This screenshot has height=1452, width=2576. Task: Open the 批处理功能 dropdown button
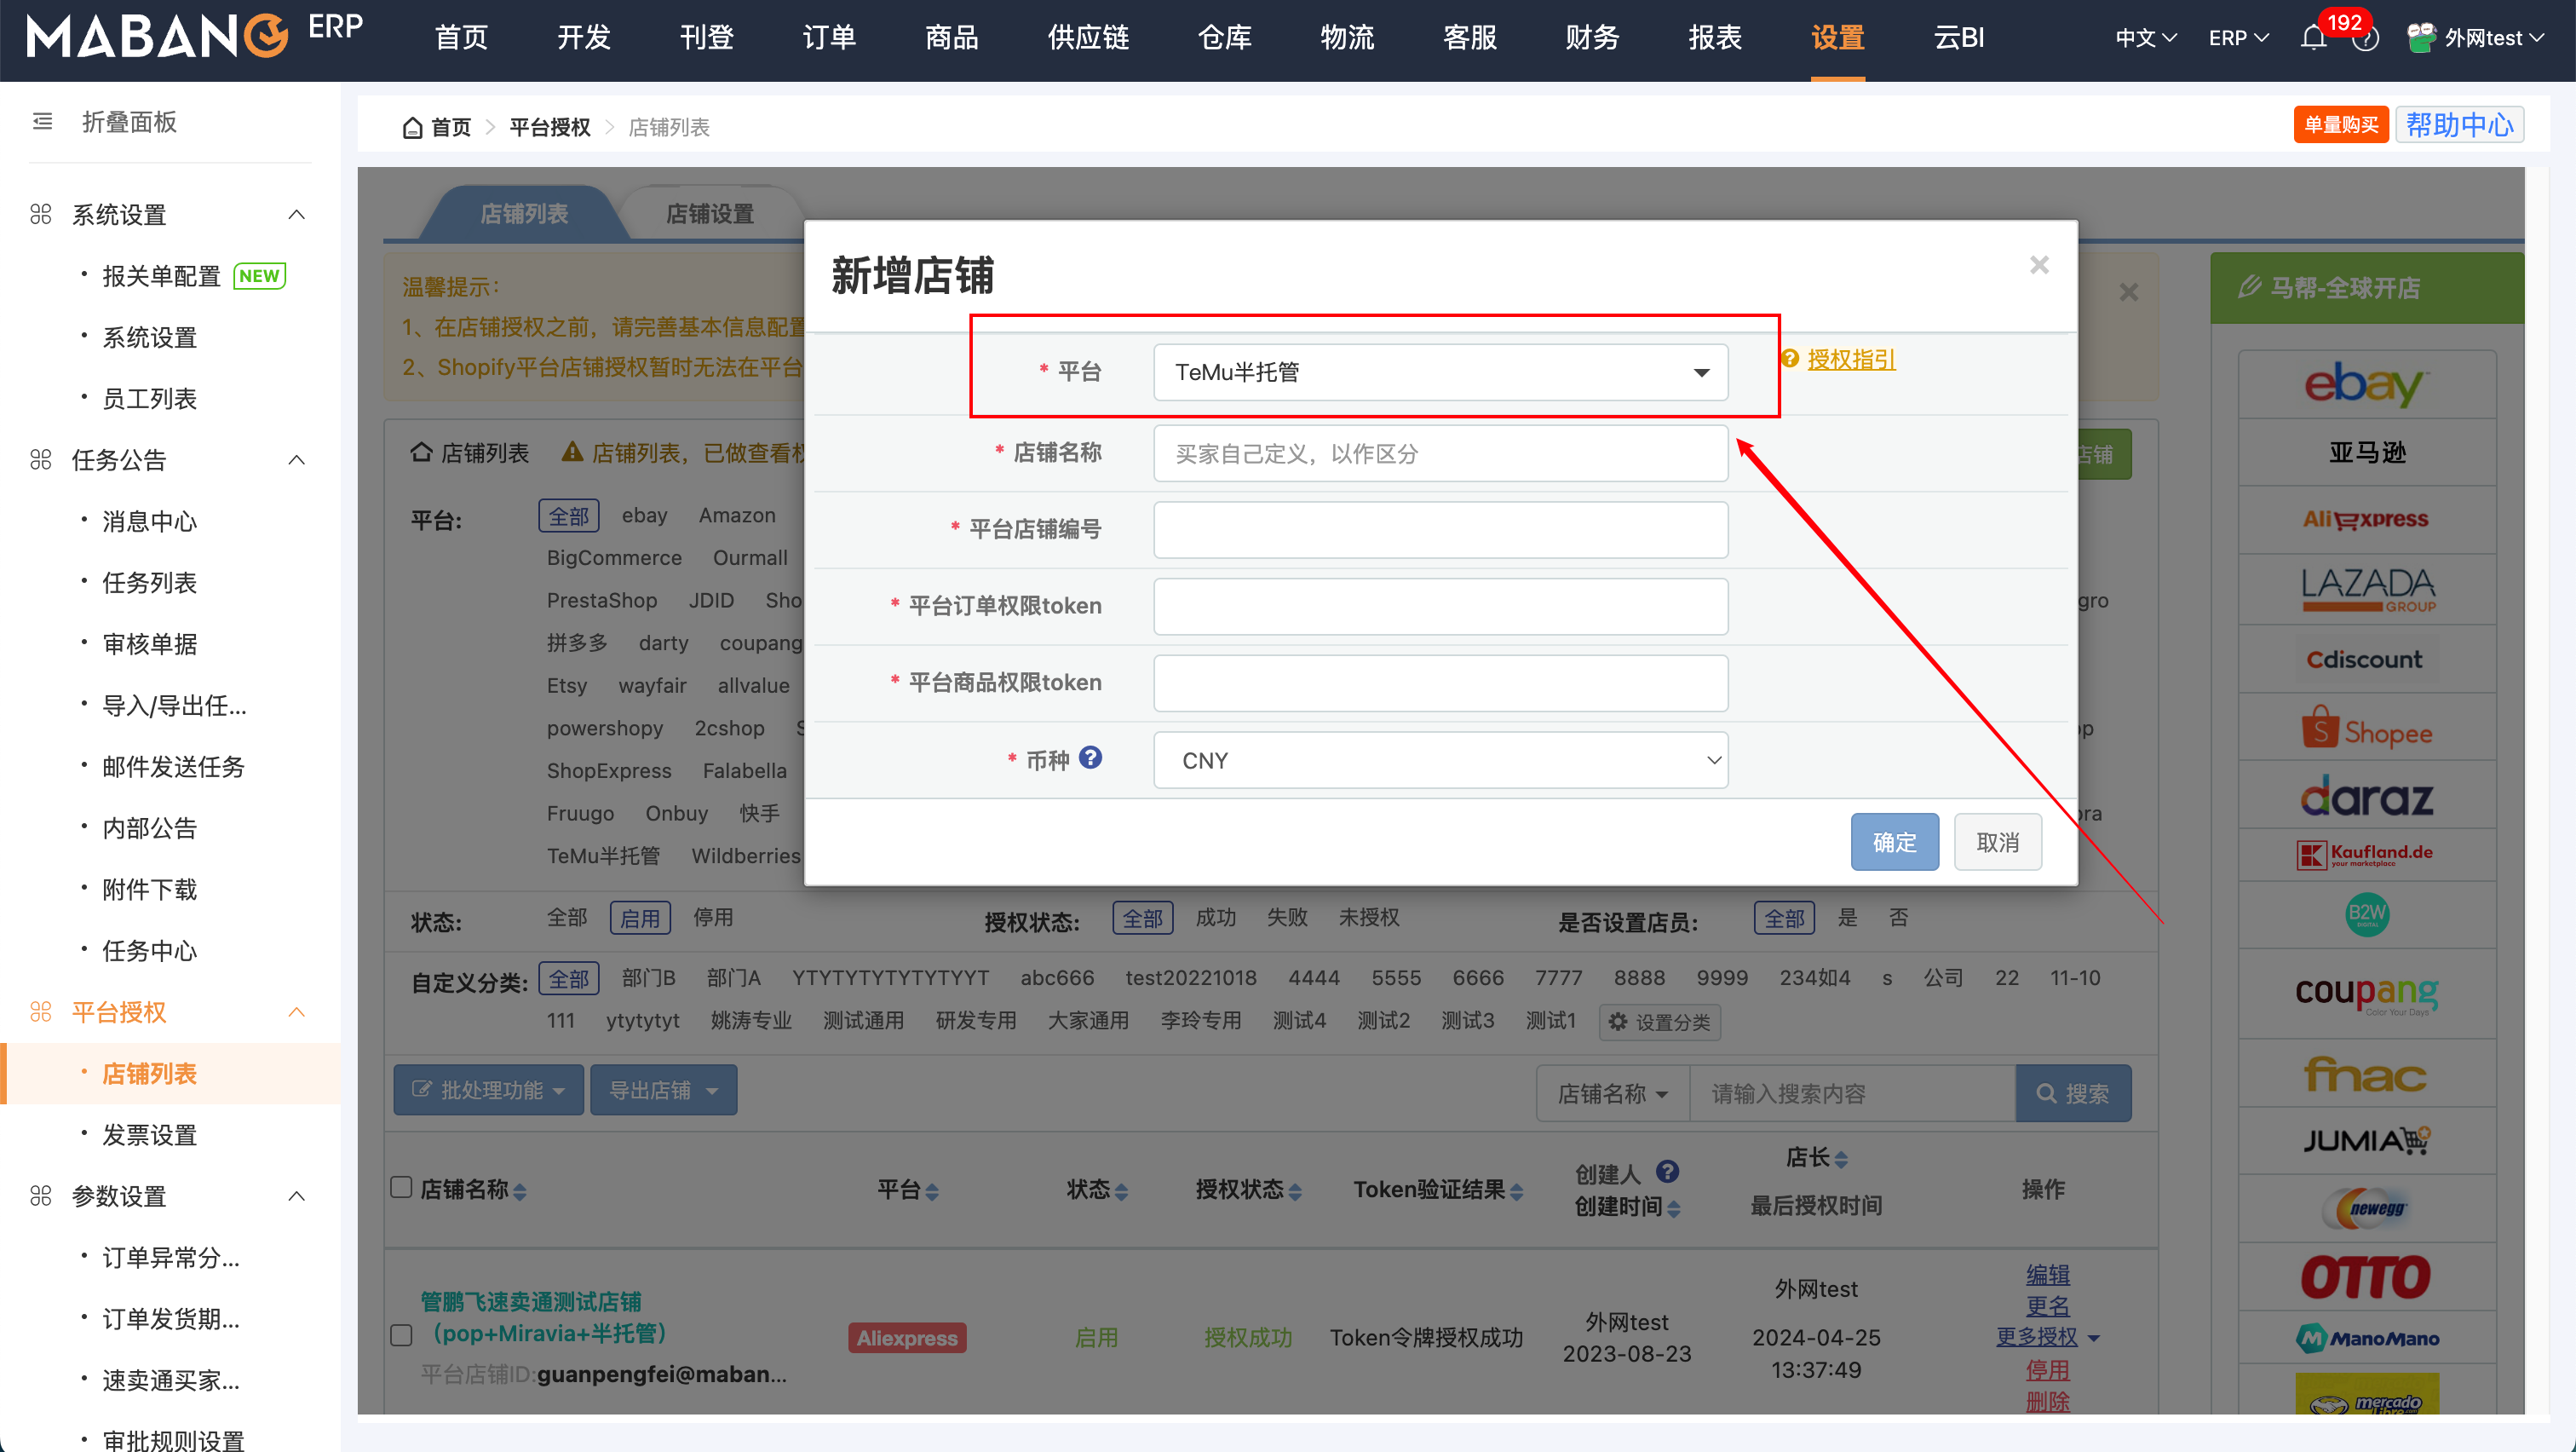[488, 1090]
